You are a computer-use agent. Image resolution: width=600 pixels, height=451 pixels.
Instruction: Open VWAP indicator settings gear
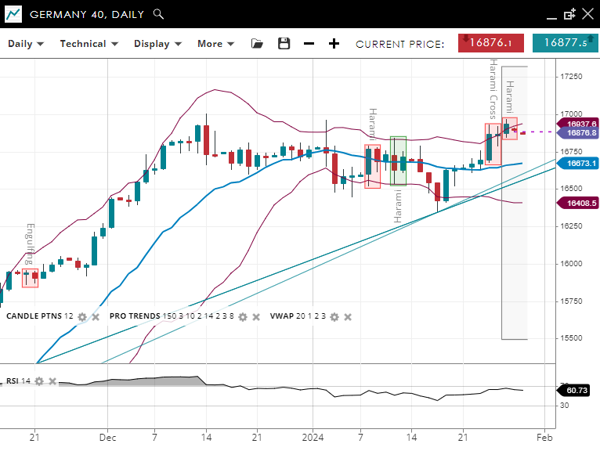coord(334,316)
